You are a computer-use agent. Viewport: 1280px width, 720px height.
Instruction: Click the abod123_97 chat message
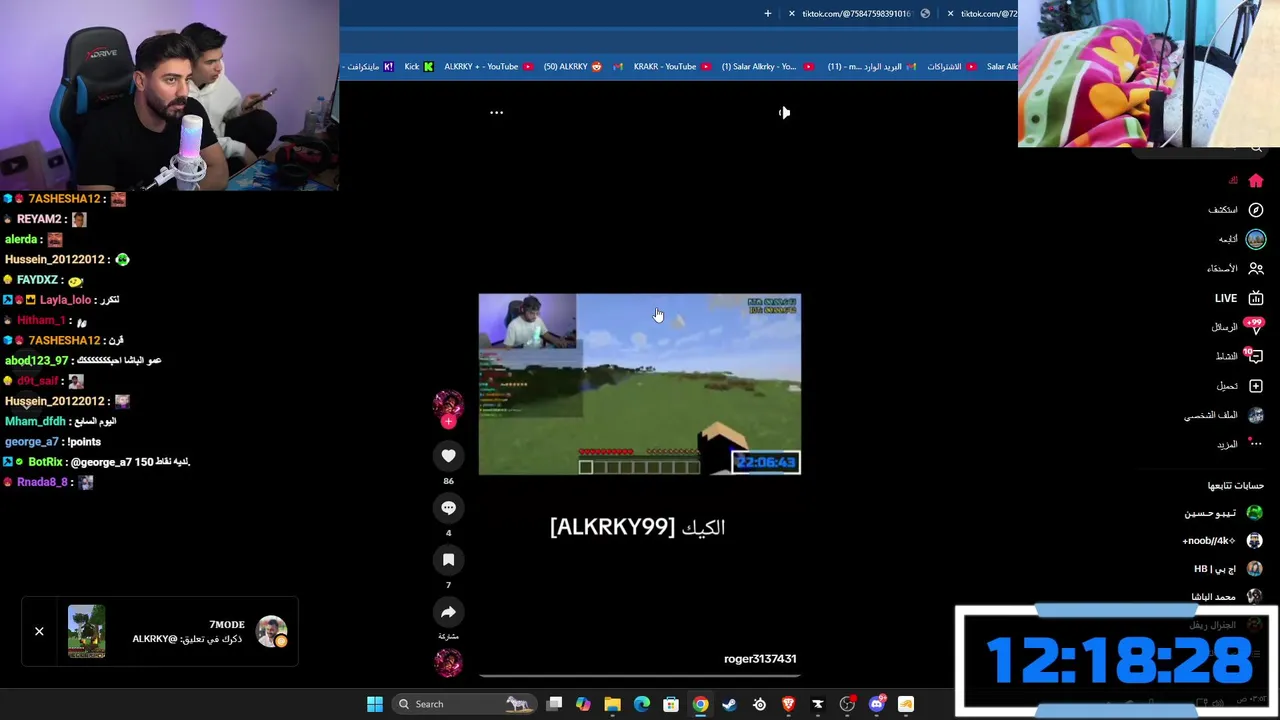pos(83,361)
